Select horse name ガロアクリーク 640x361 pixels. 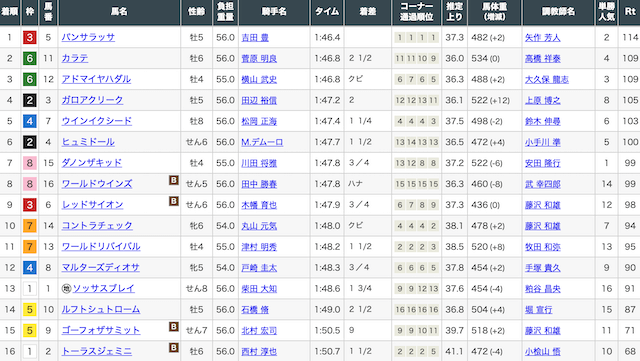(x=92, y=100)
